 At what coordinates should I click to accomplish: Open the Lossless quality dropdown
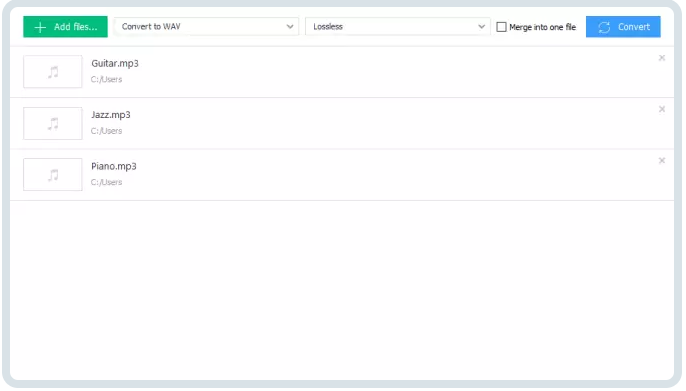(x=398, y=27)
